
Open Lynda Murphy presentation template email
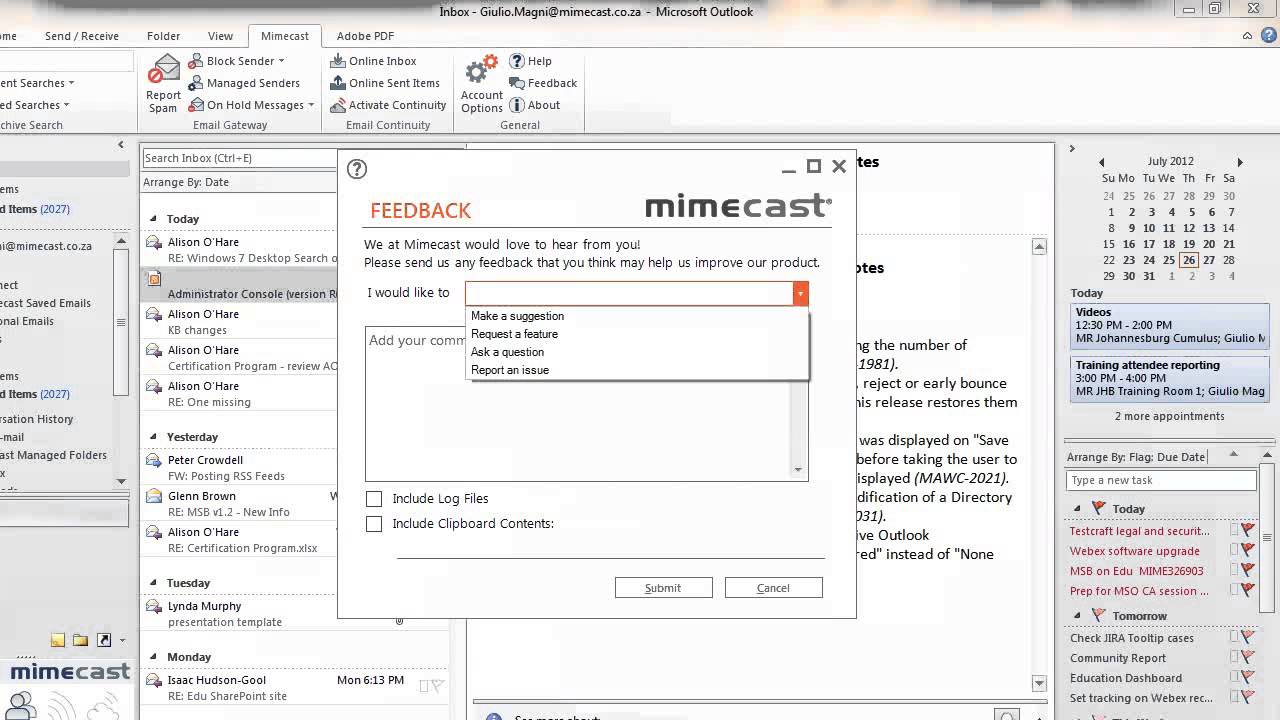(240, 614)
